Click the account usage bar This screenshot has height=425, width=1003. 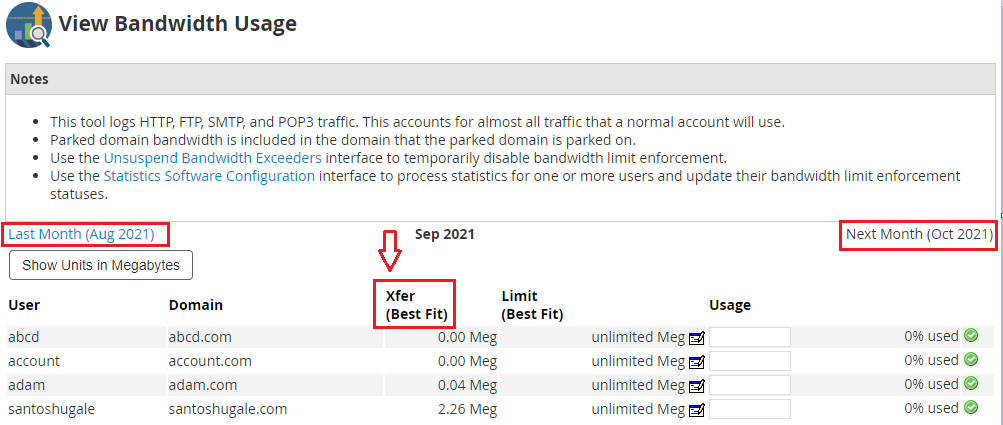750,361
